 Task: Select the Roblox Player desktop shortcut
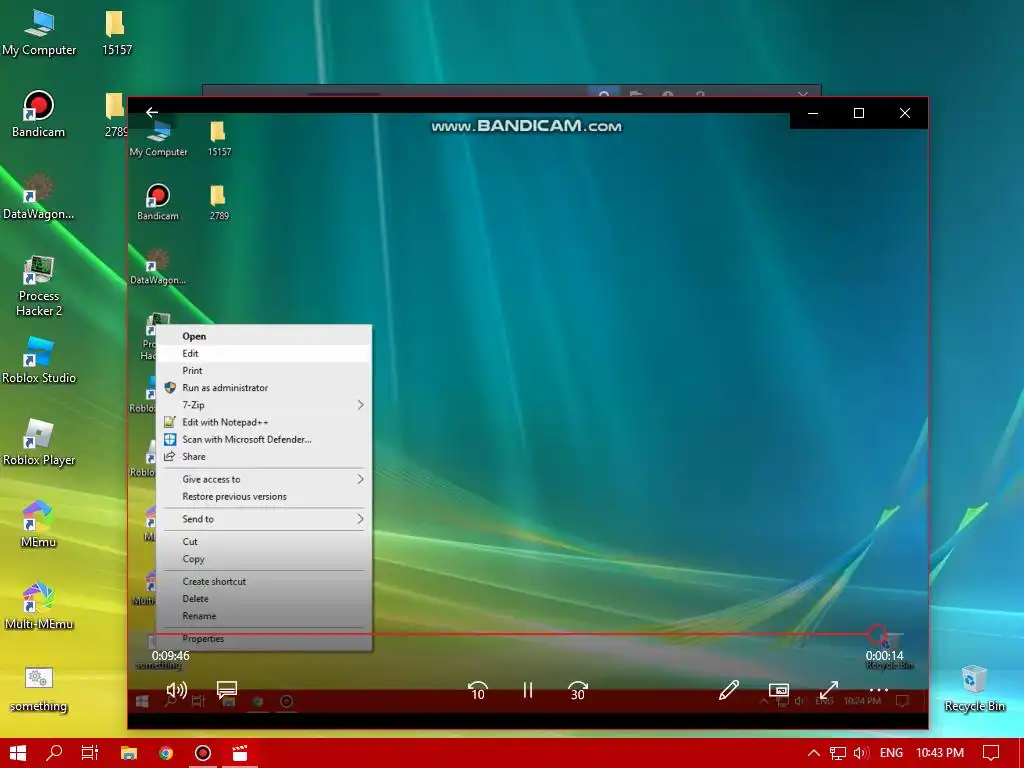coord(39,443)
